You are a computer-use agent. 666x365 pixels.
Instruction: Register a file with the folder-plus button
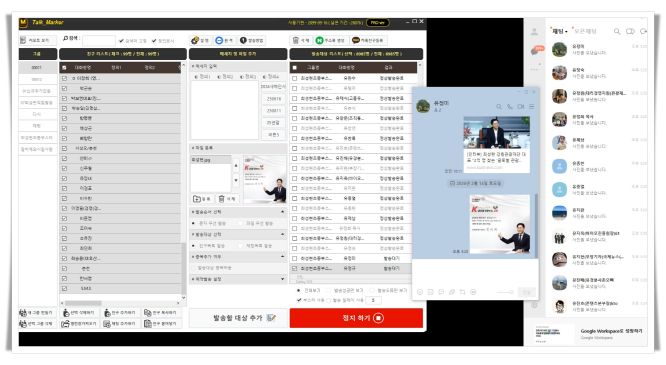[x=202, y=198]
